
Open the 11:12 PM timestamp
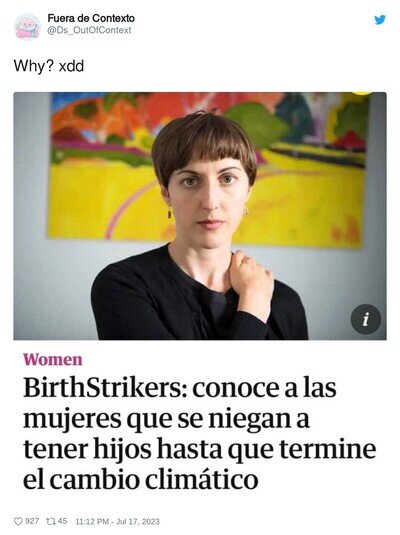point(92,522)
